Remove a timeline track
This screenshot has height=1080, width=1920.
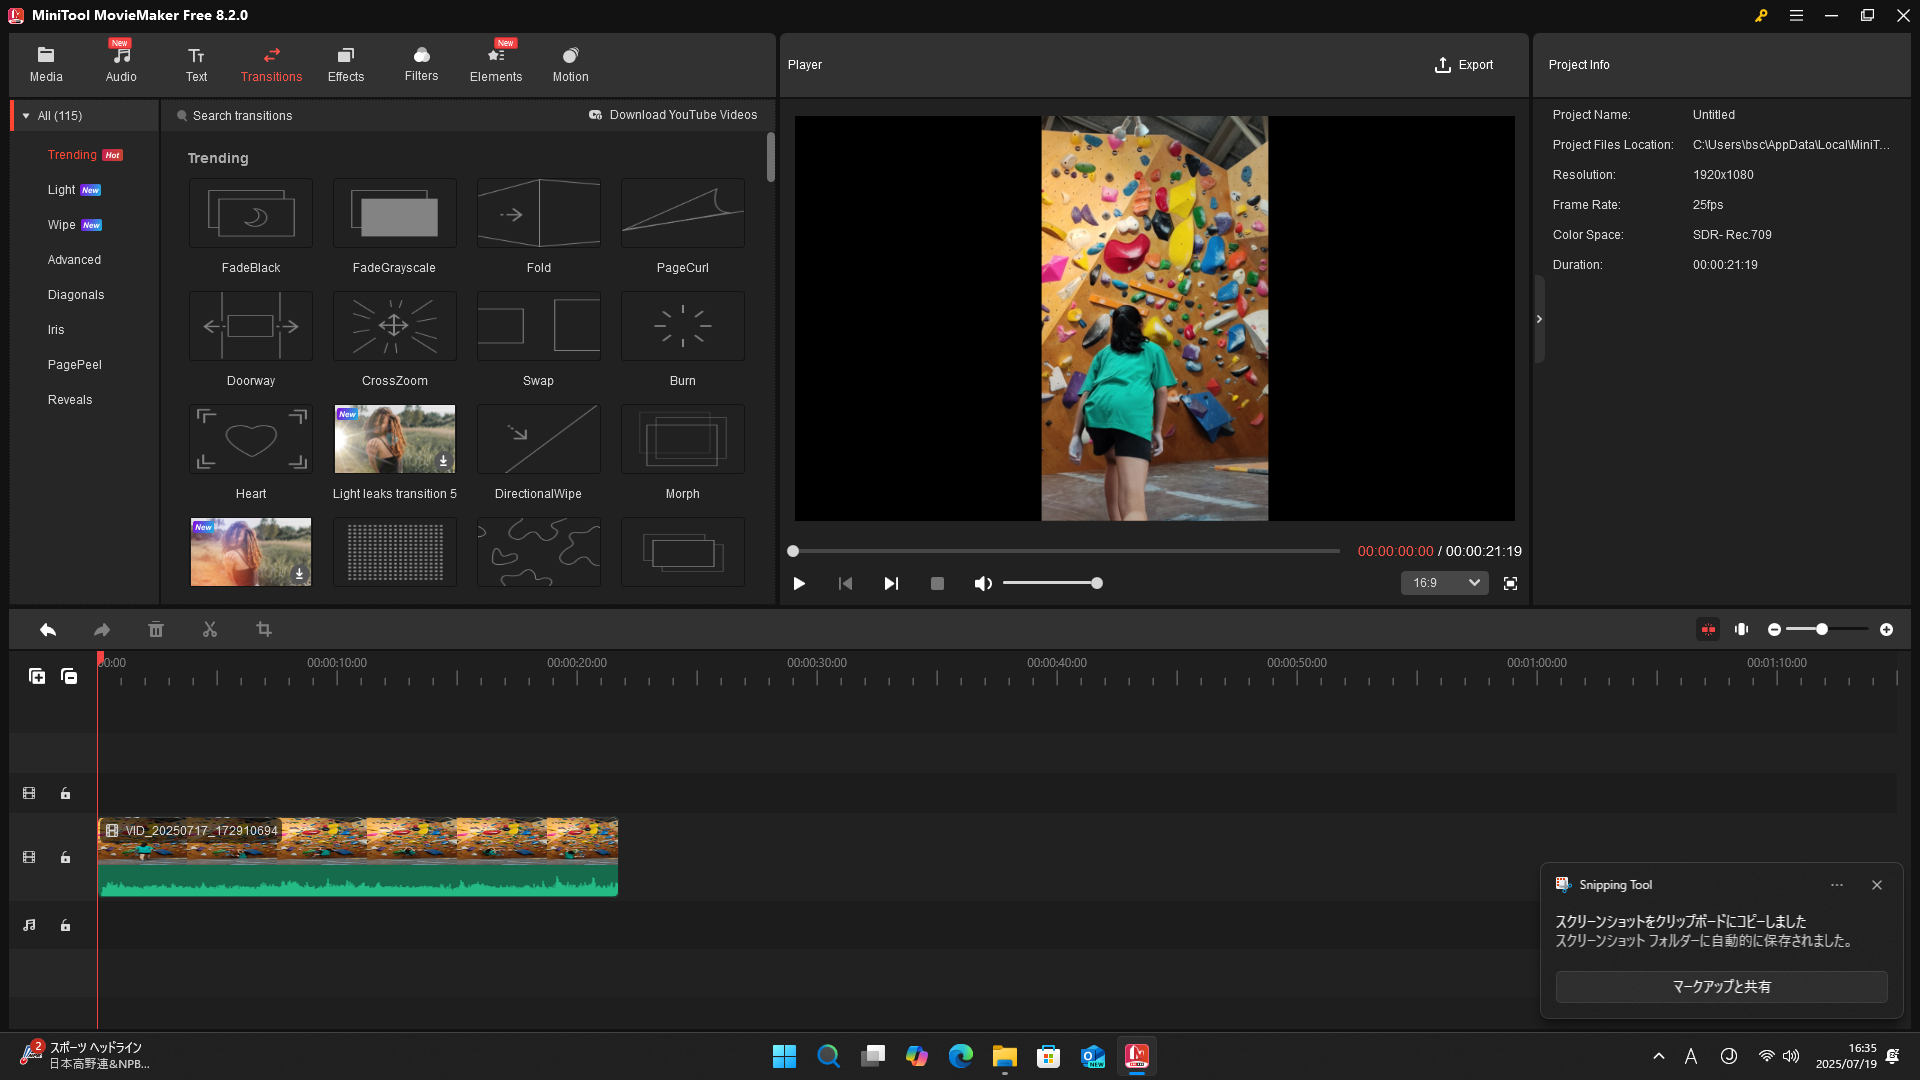69,677
